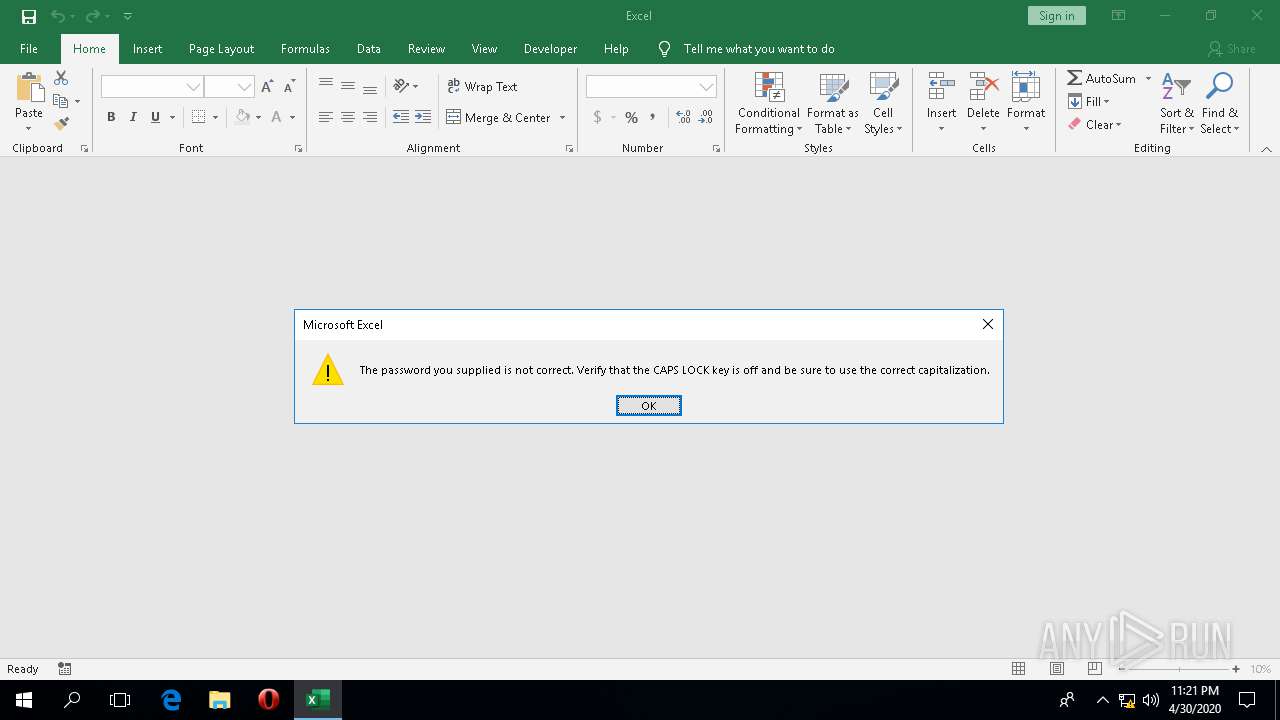Click Comma Style icon
The height and width of the screenshot is (720, 1280).
(653, 117)
